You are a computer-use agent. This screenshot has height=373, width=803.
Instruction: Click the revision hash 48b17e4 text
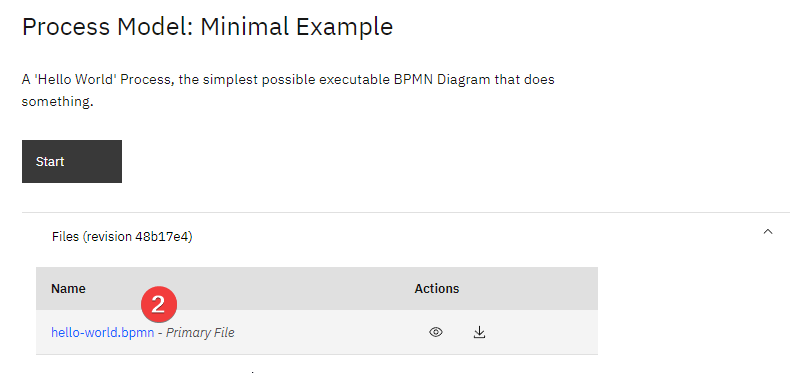162,237
